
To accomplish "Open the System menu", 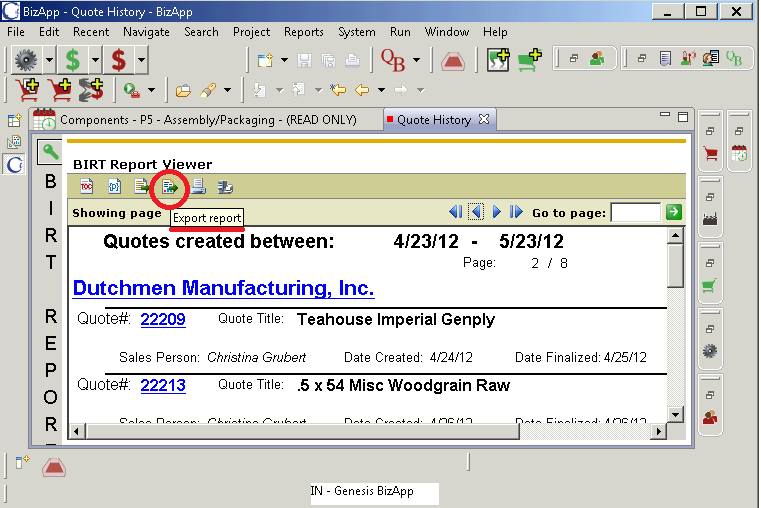I will tap(357, 32).
